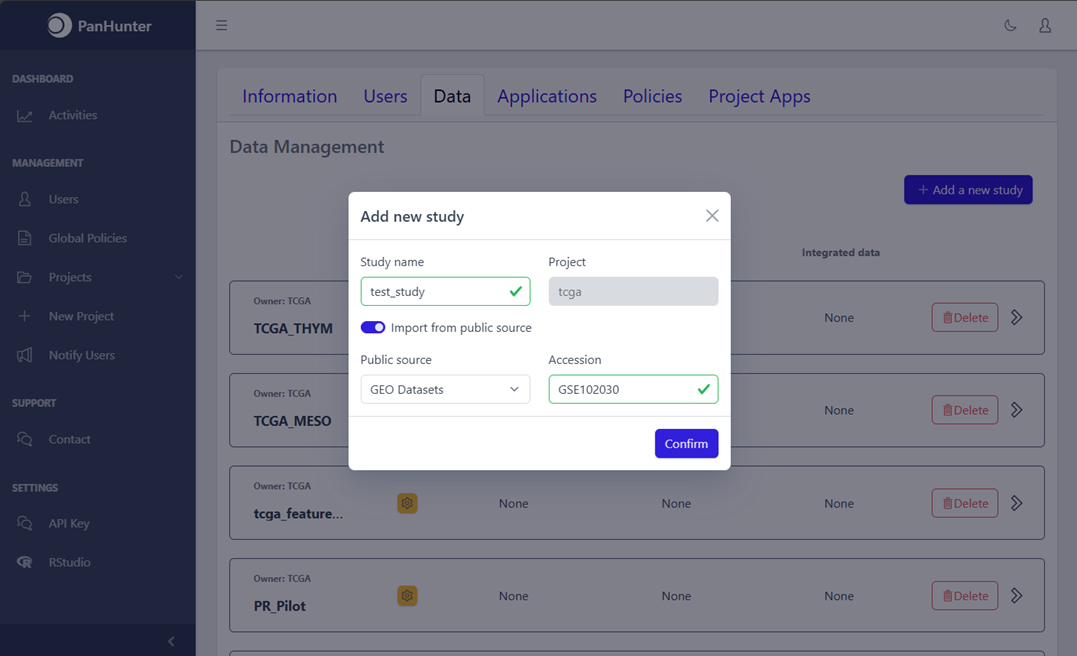Open RStudio from the sidebar
Viewport: 1077px width, 656px height.
tap(69, 562)
